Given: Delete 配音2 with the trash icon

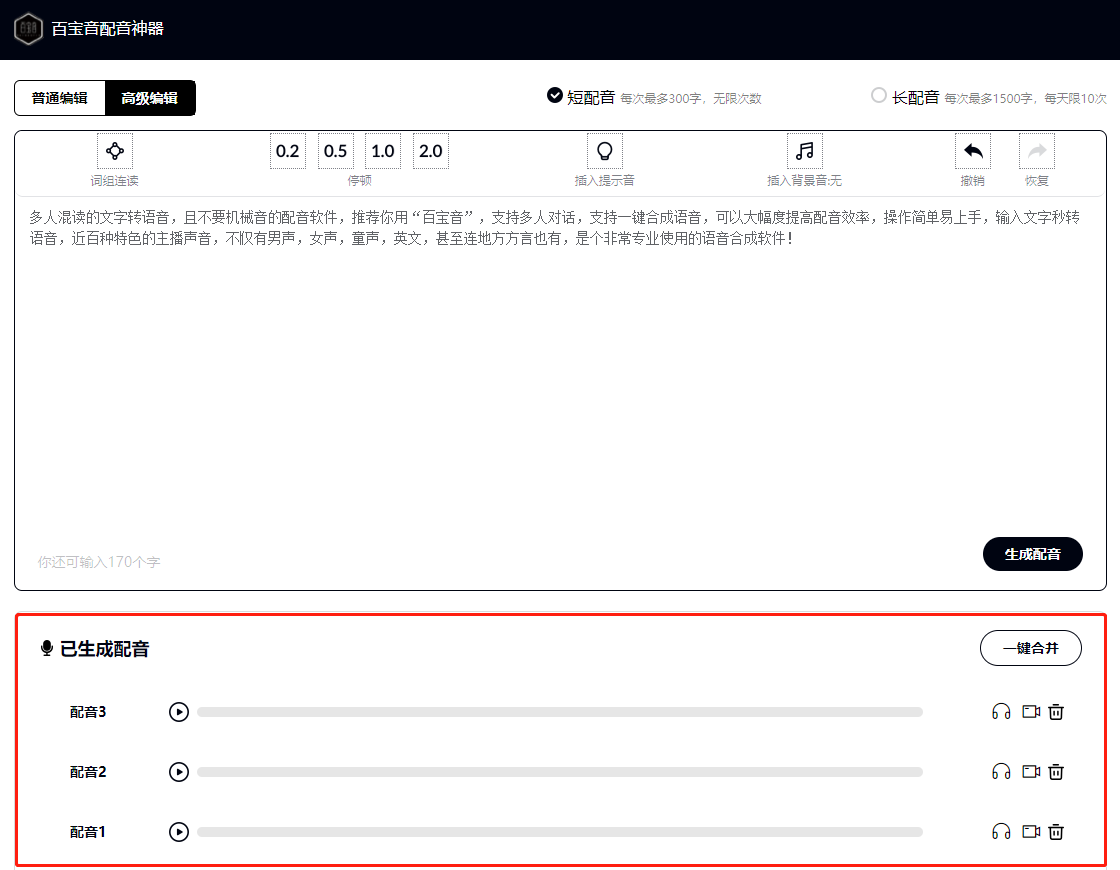Looking at the screenshot, I should [x=1056, y=771].
